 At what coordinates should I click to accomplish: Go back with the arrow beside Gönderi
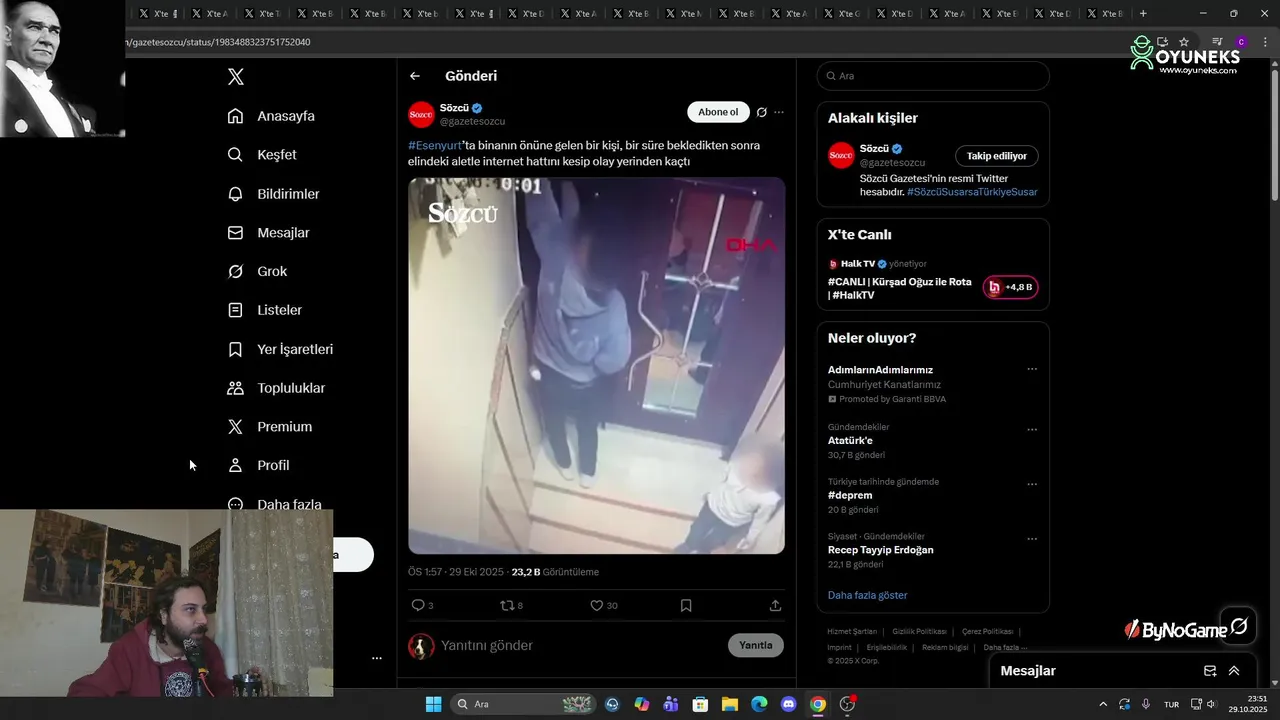tap(415, 76)
